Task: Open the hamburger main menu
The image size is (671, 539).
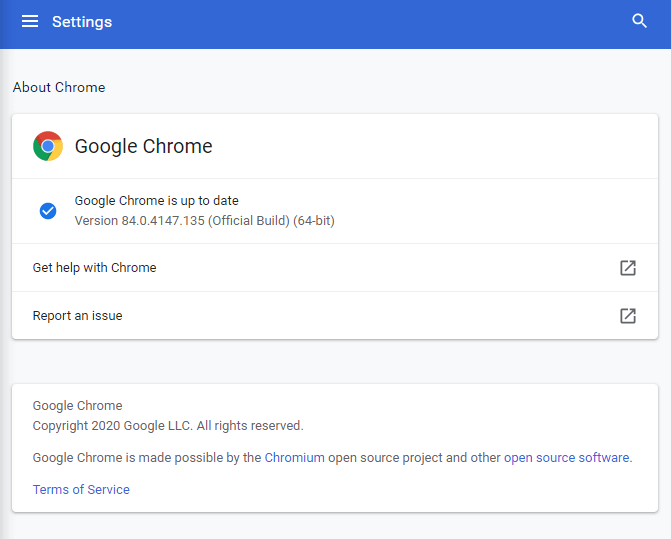Action: point(30,21)
